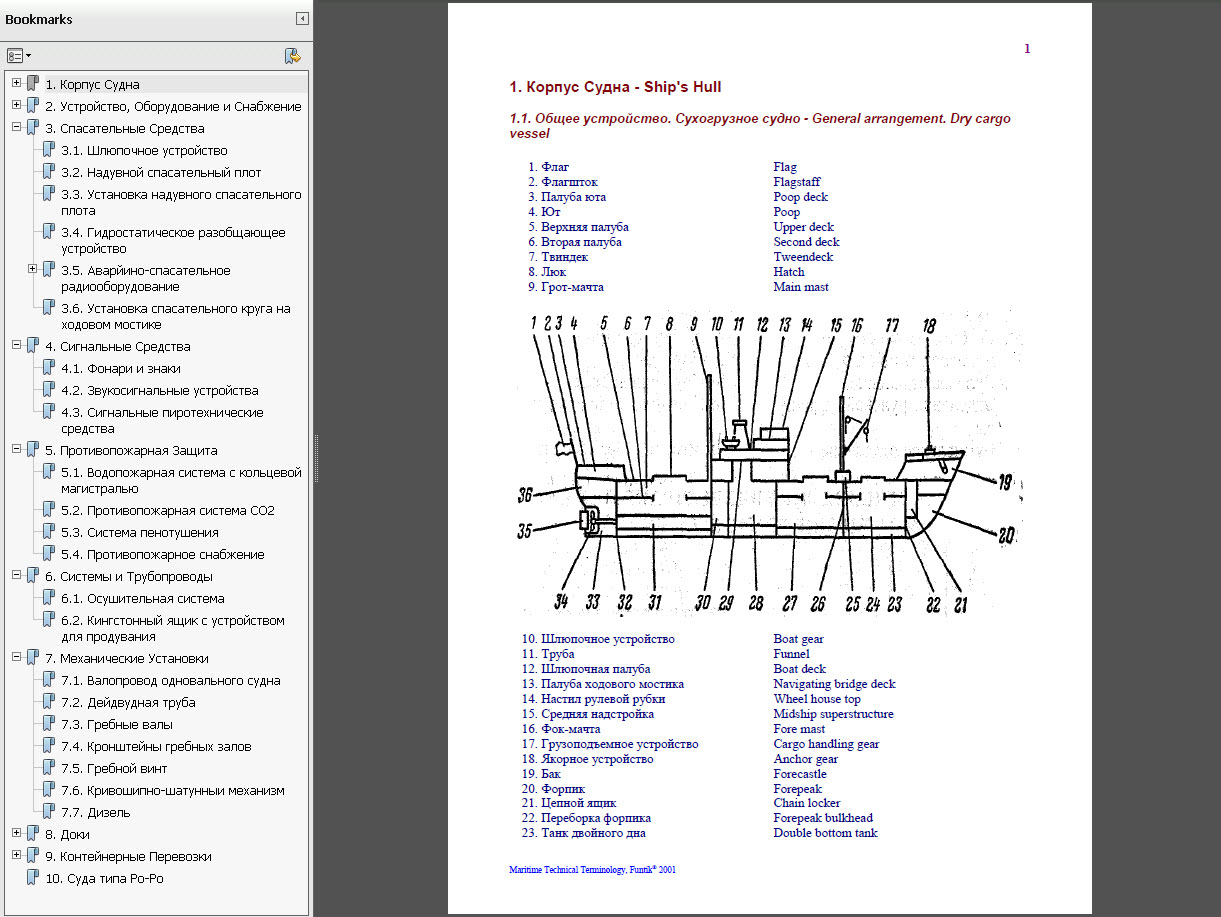Click bookmark icon beside '10. Суда типа Ро-Ро'

coord(33,878)
